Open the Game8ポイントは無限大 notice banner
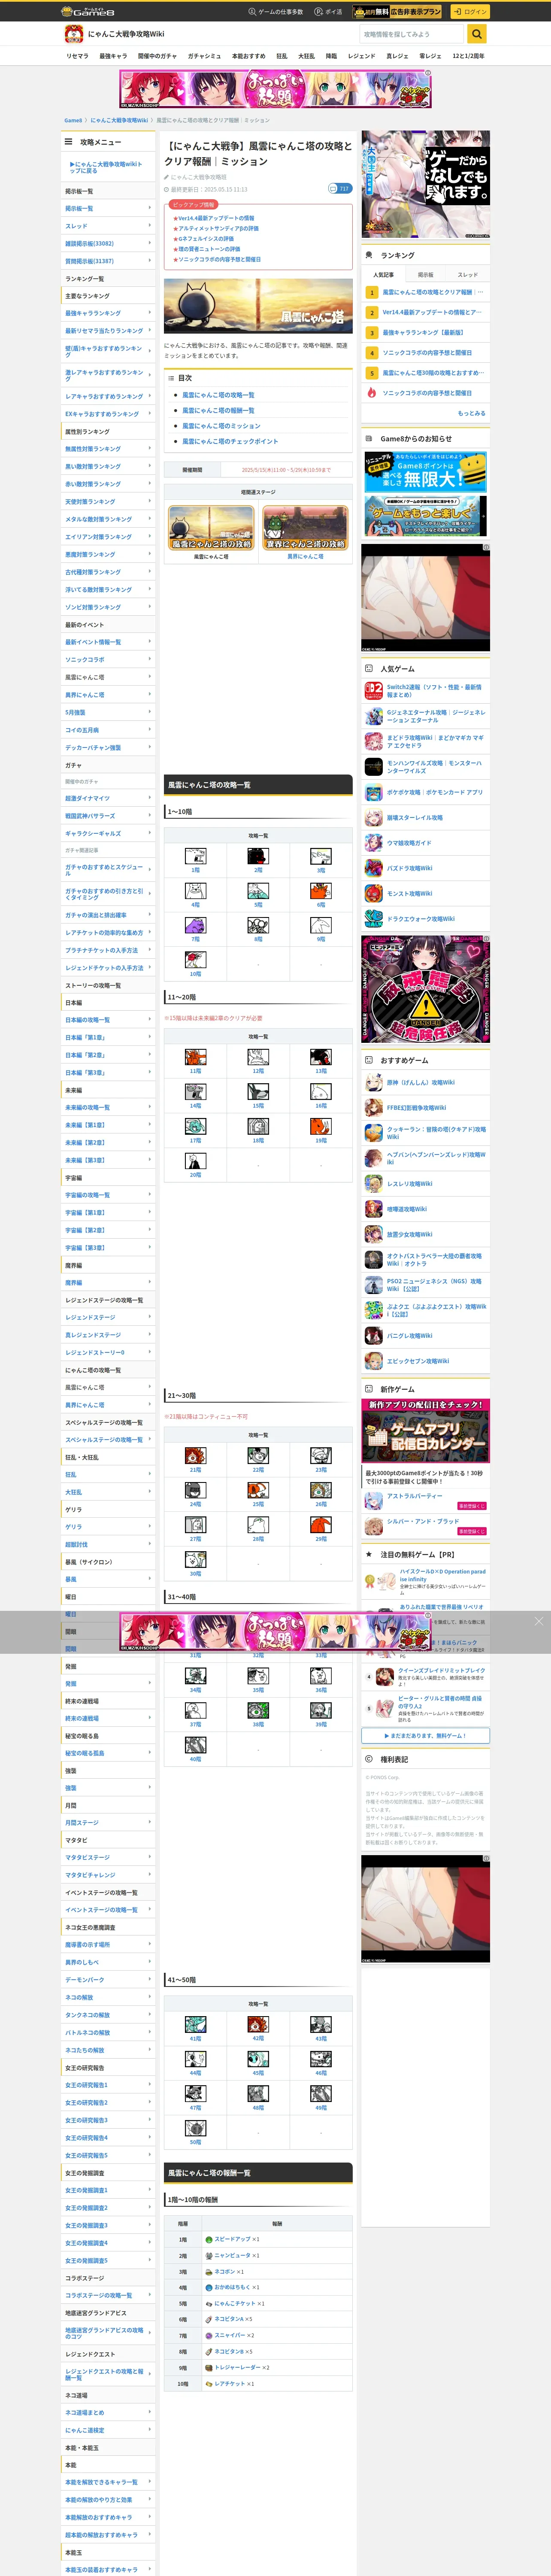This screenshot has height=2576, width=551. 426,472
